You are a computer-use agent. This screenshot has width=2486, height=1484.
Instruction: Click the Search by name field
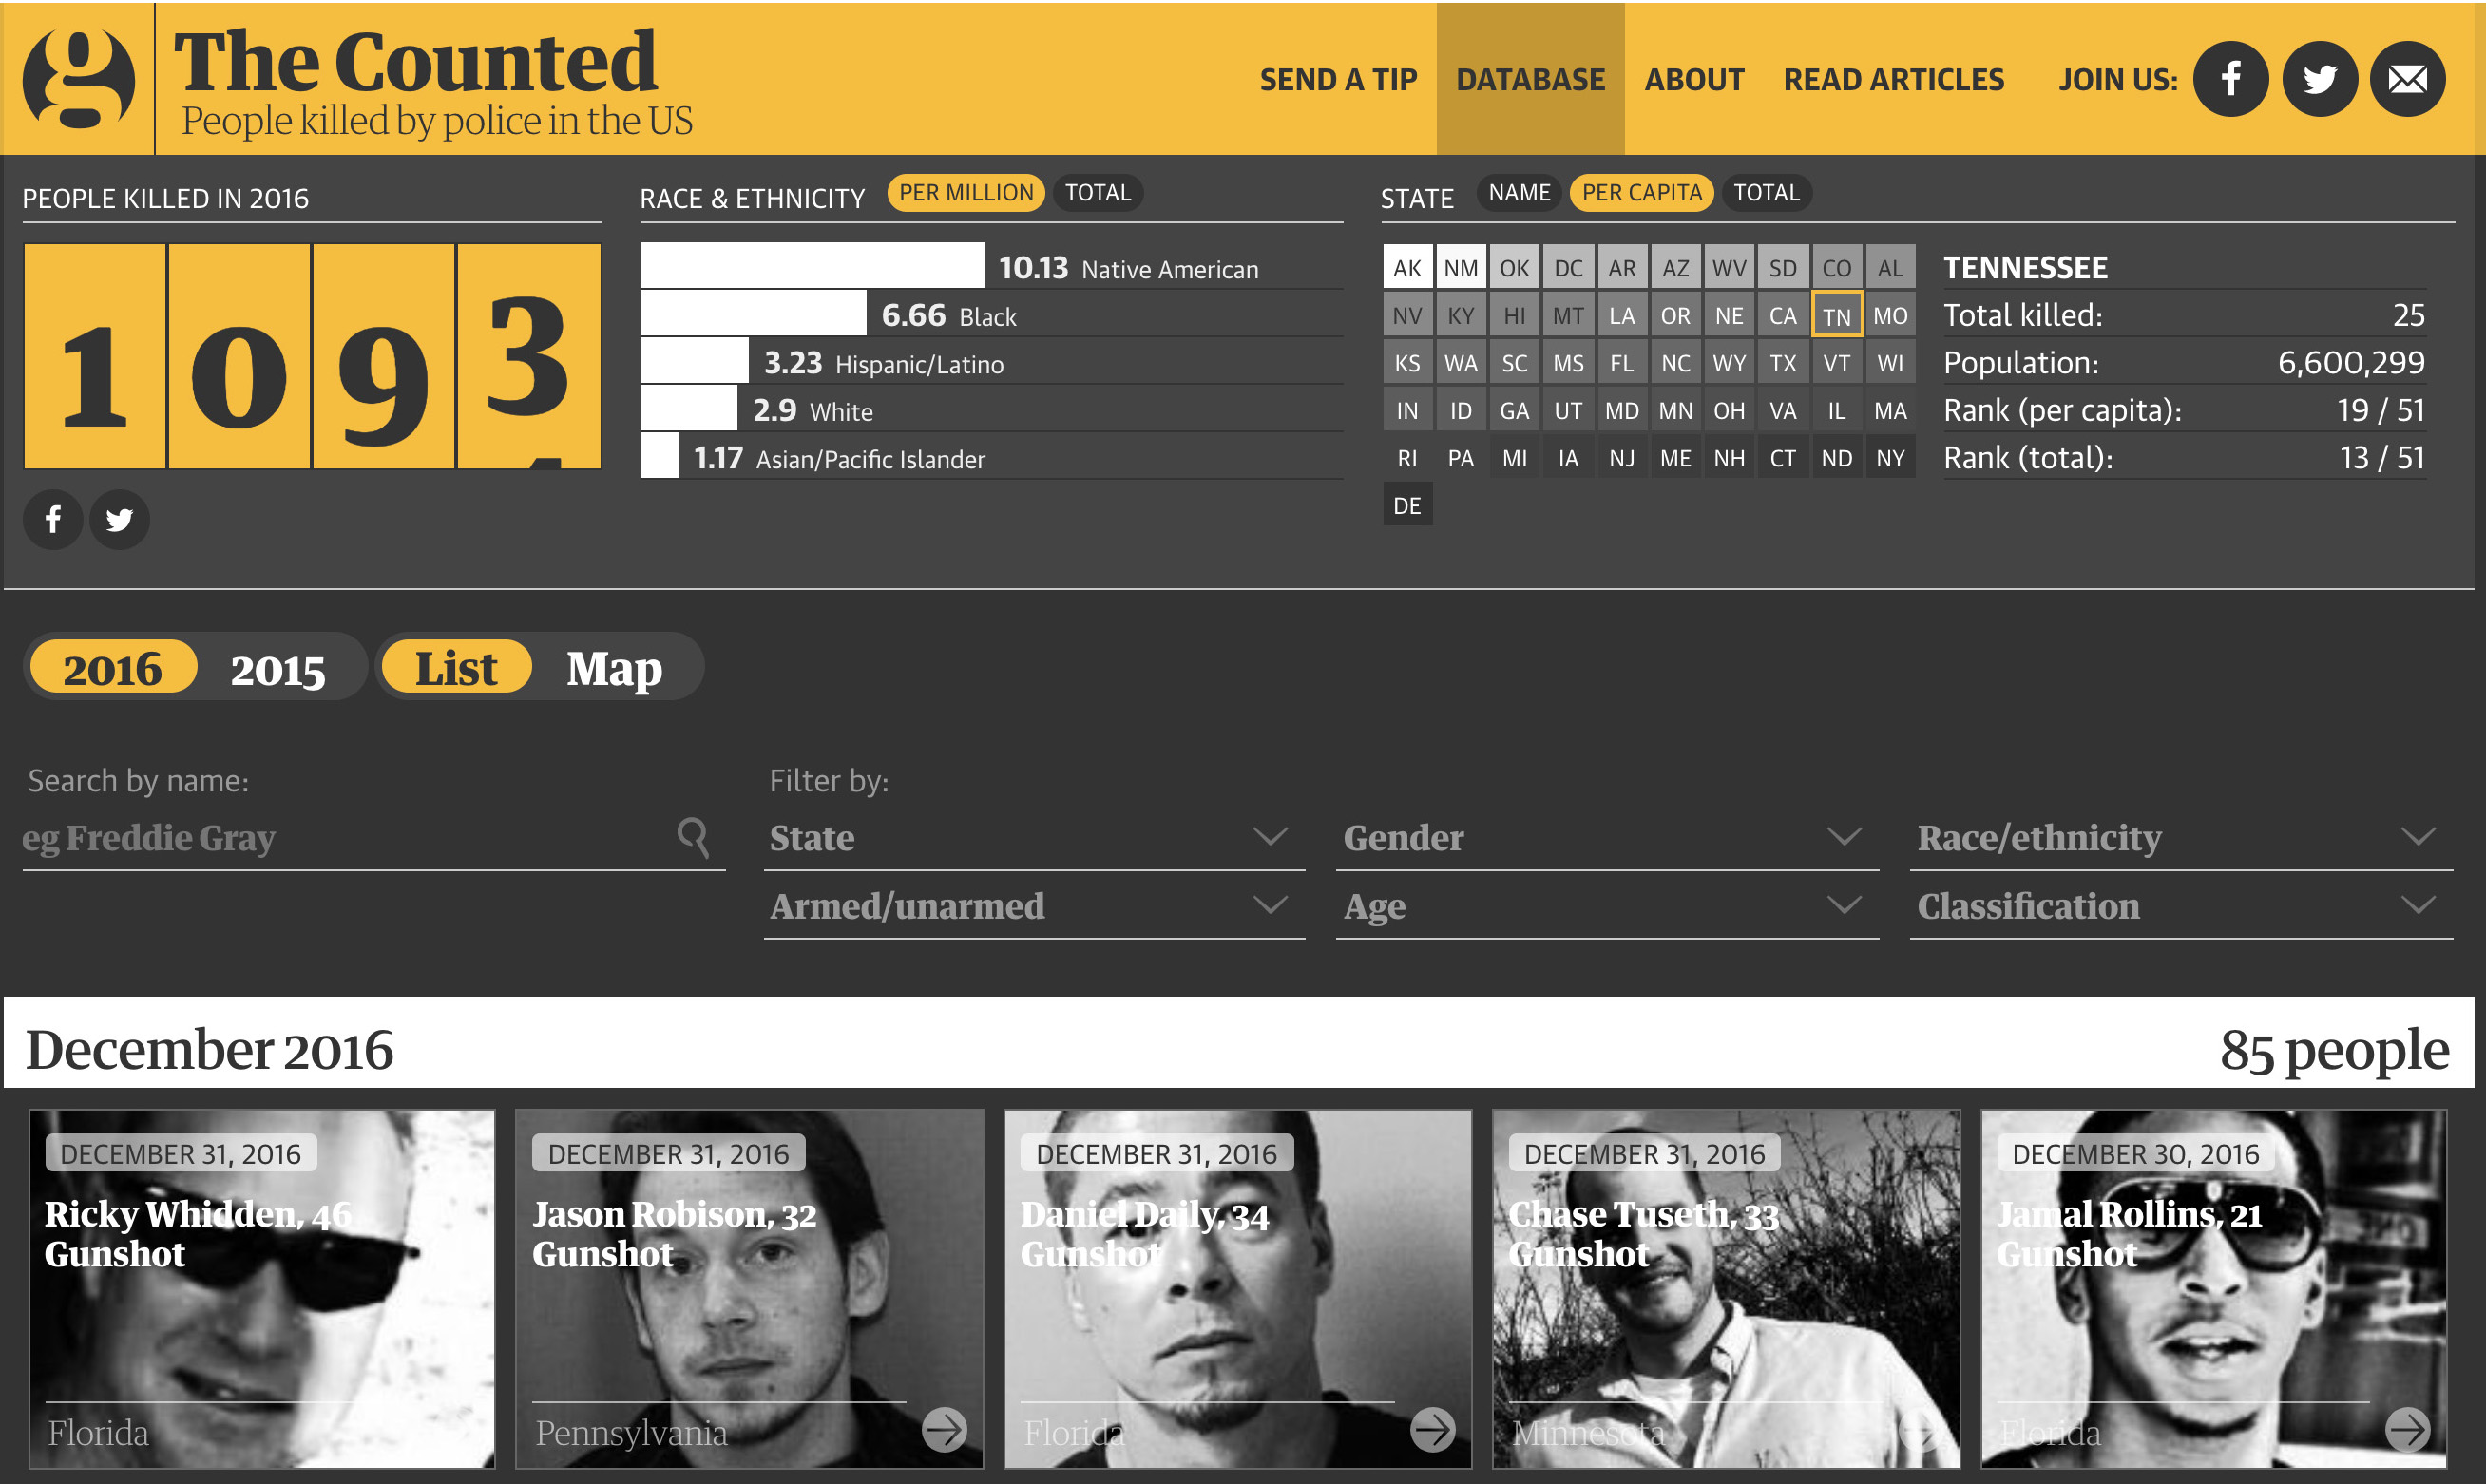[340, 838]
